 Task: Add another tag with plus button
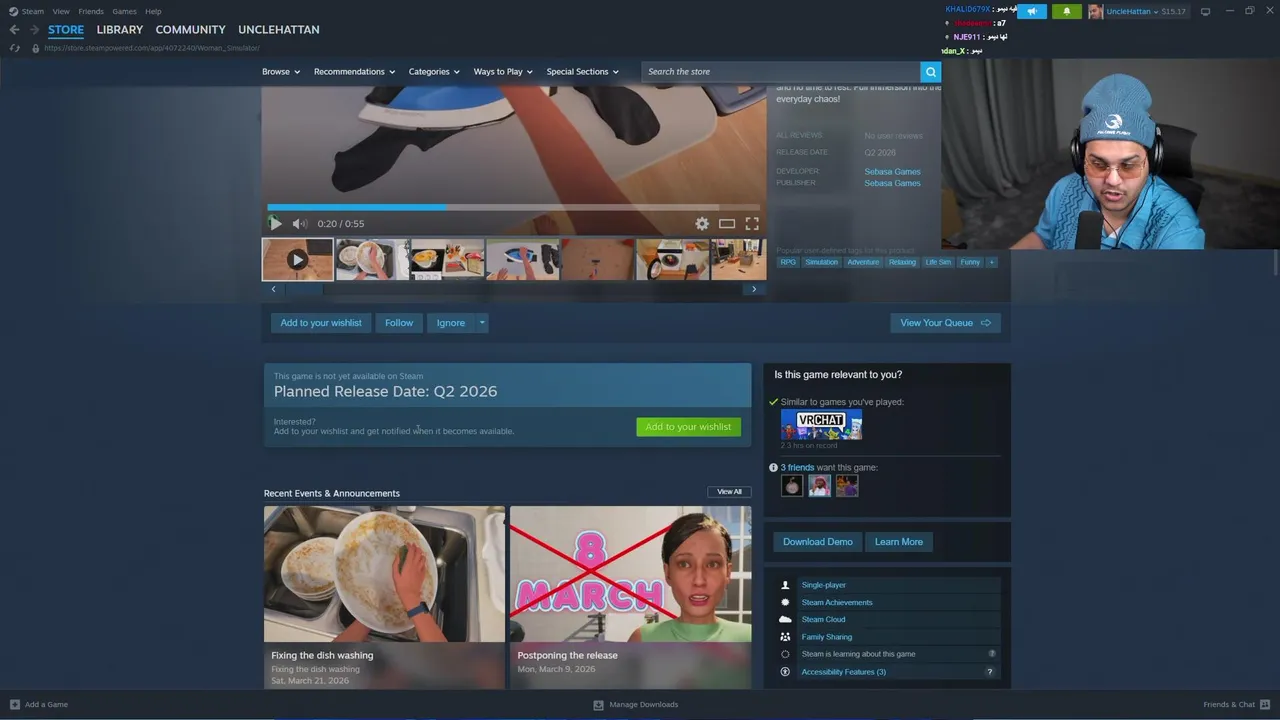pyautogui.click(x=991, y=262)
